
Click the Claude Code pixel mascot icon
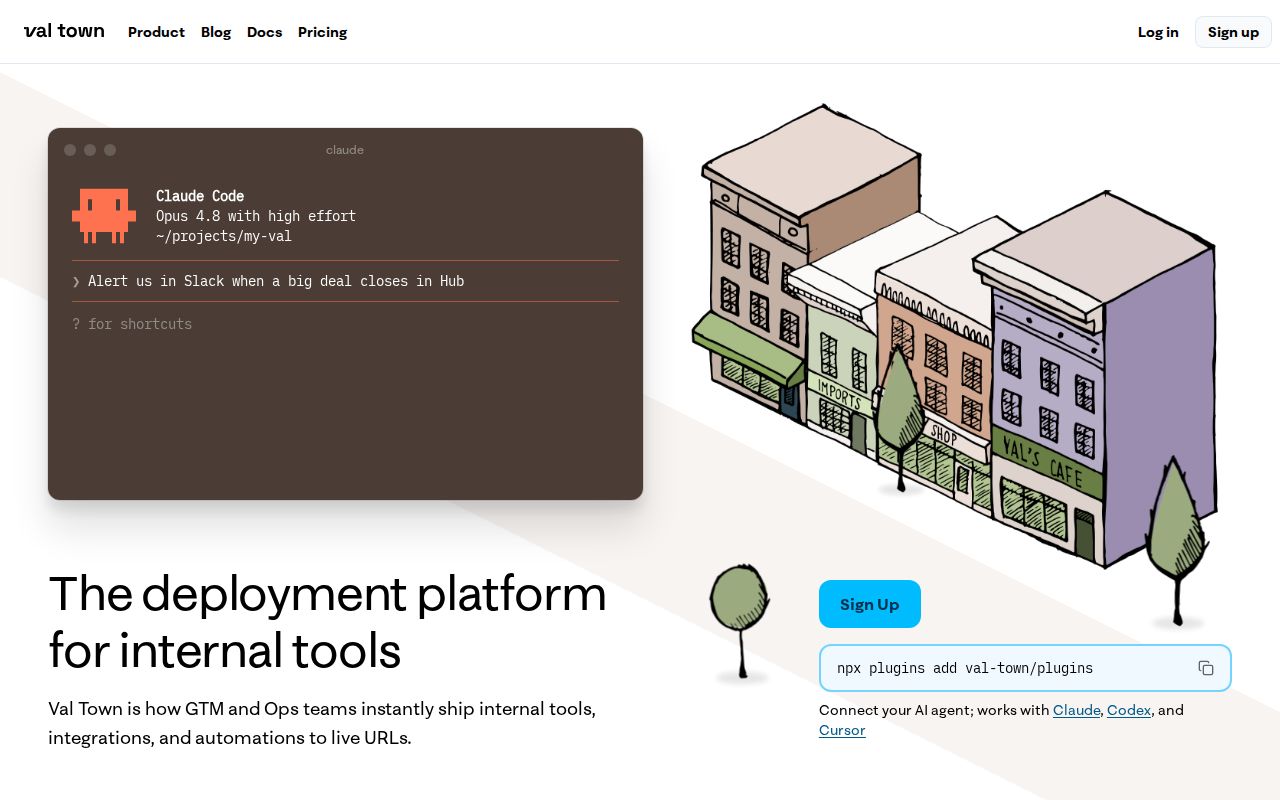point(104,216)
